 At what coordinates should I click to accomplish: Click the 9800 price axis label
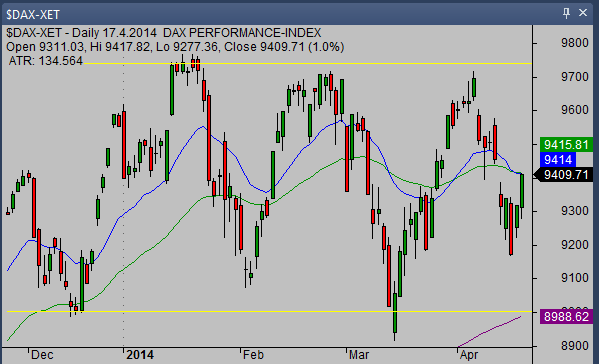pos(575,43)
